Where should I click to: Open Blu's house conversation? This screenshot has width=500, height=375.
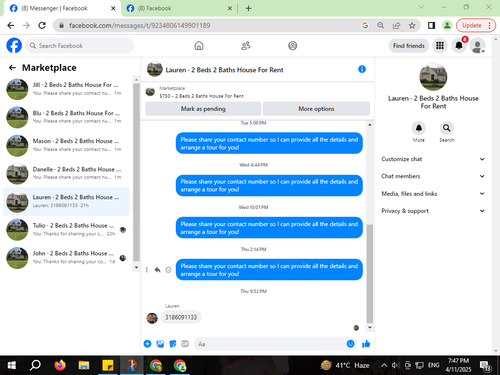(66, 117)
